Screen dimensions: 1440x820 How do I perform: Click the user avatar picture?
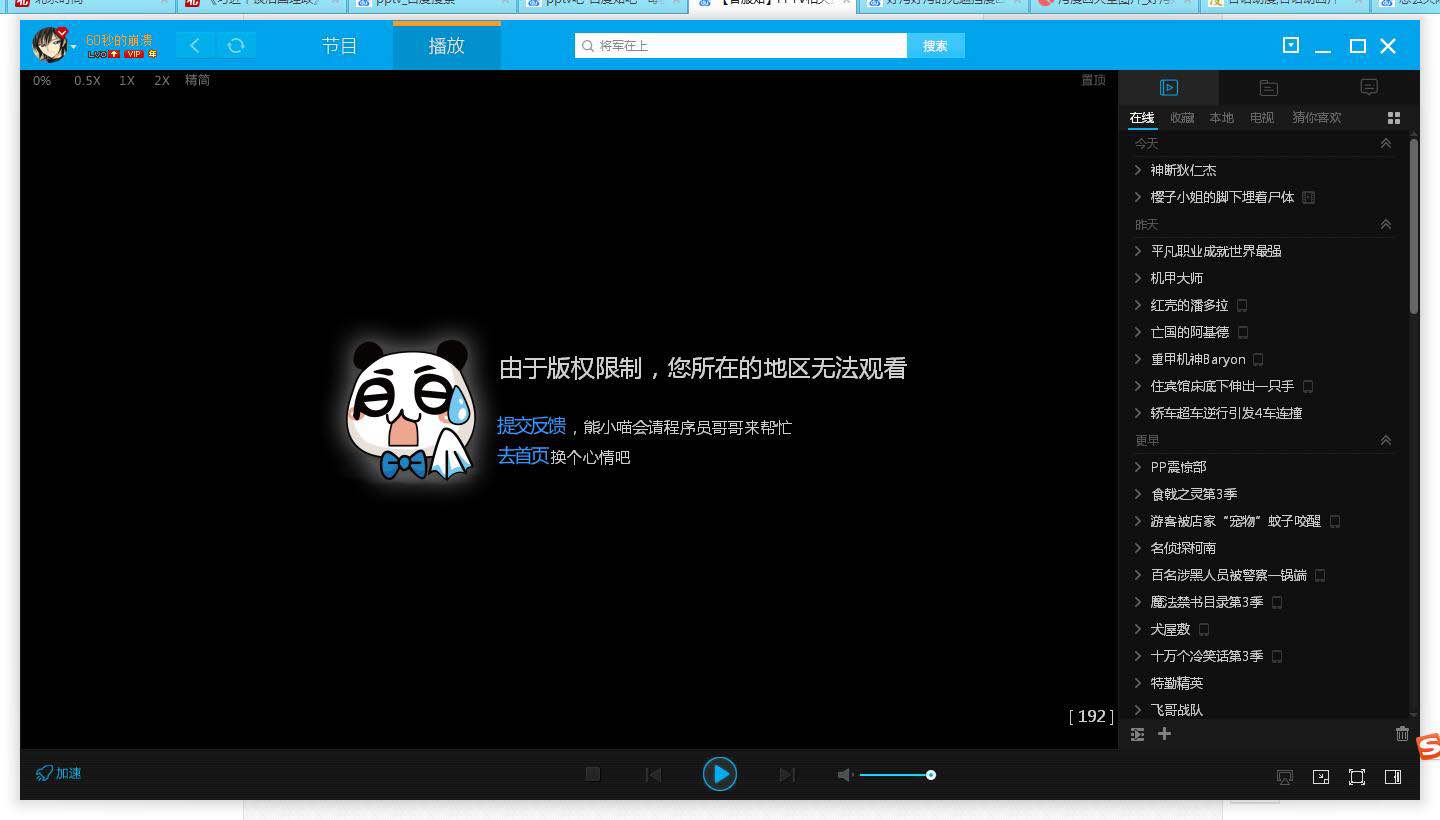tap(49, 45)
